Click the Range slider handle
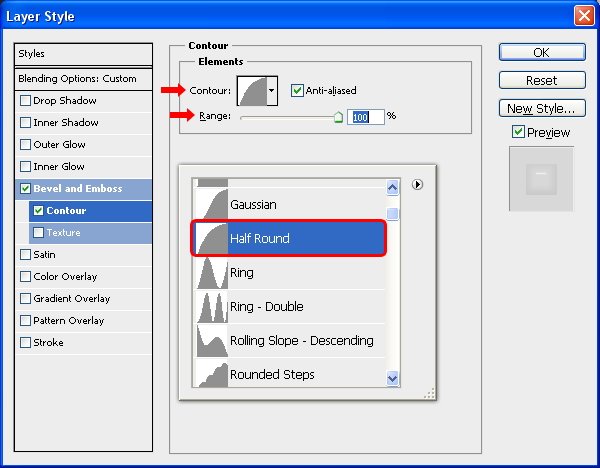This screenshot has height=468, width=600. pos(338,117)
